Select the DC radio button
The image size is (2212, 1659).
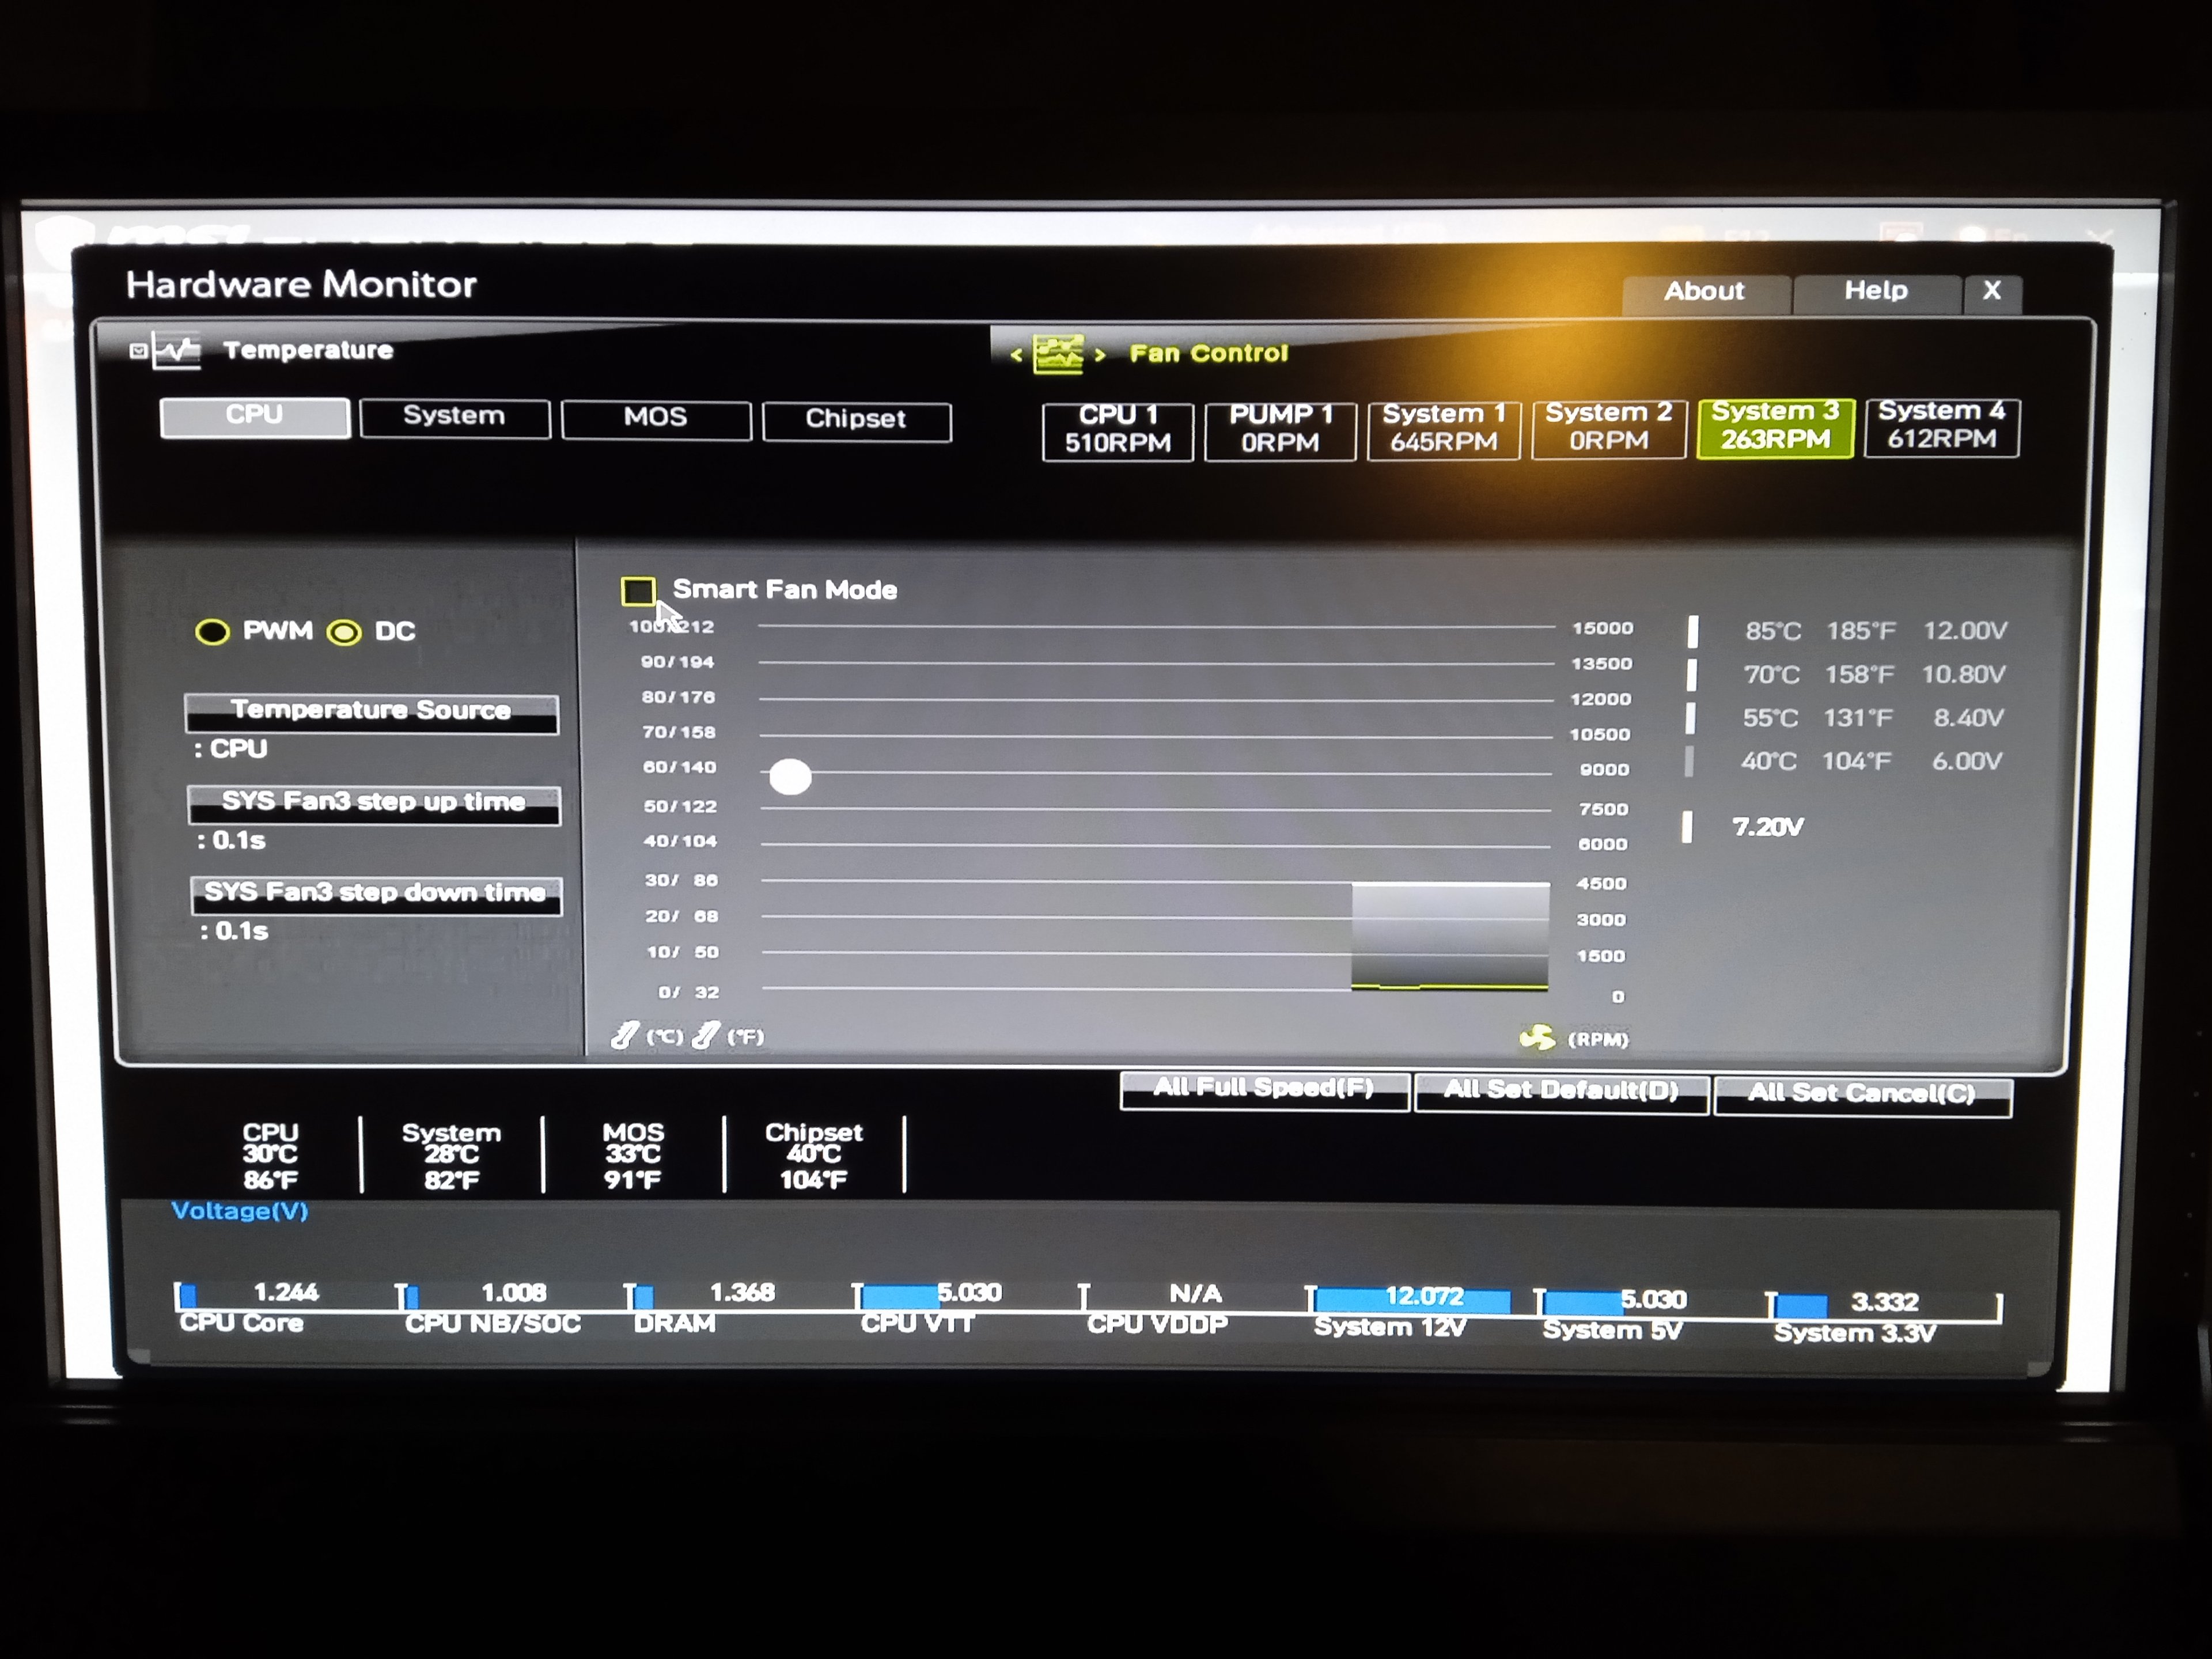345,633
